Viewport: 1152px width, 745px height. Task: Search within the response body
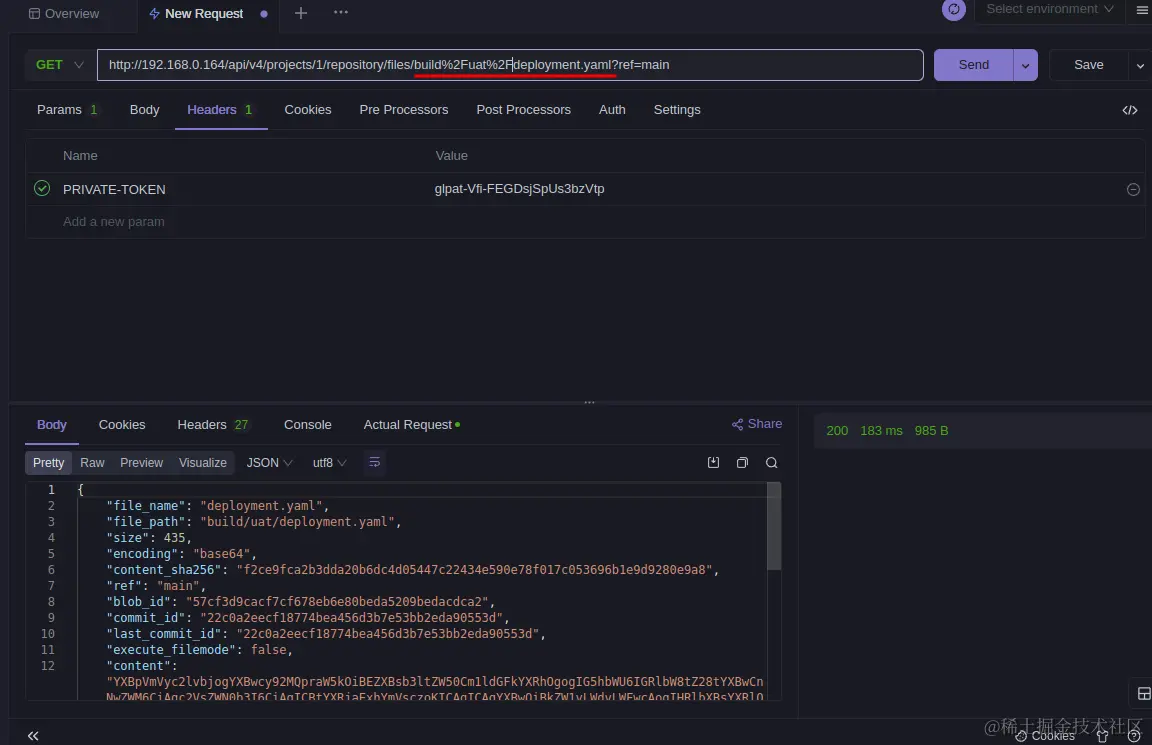click(x=771, y=462)
